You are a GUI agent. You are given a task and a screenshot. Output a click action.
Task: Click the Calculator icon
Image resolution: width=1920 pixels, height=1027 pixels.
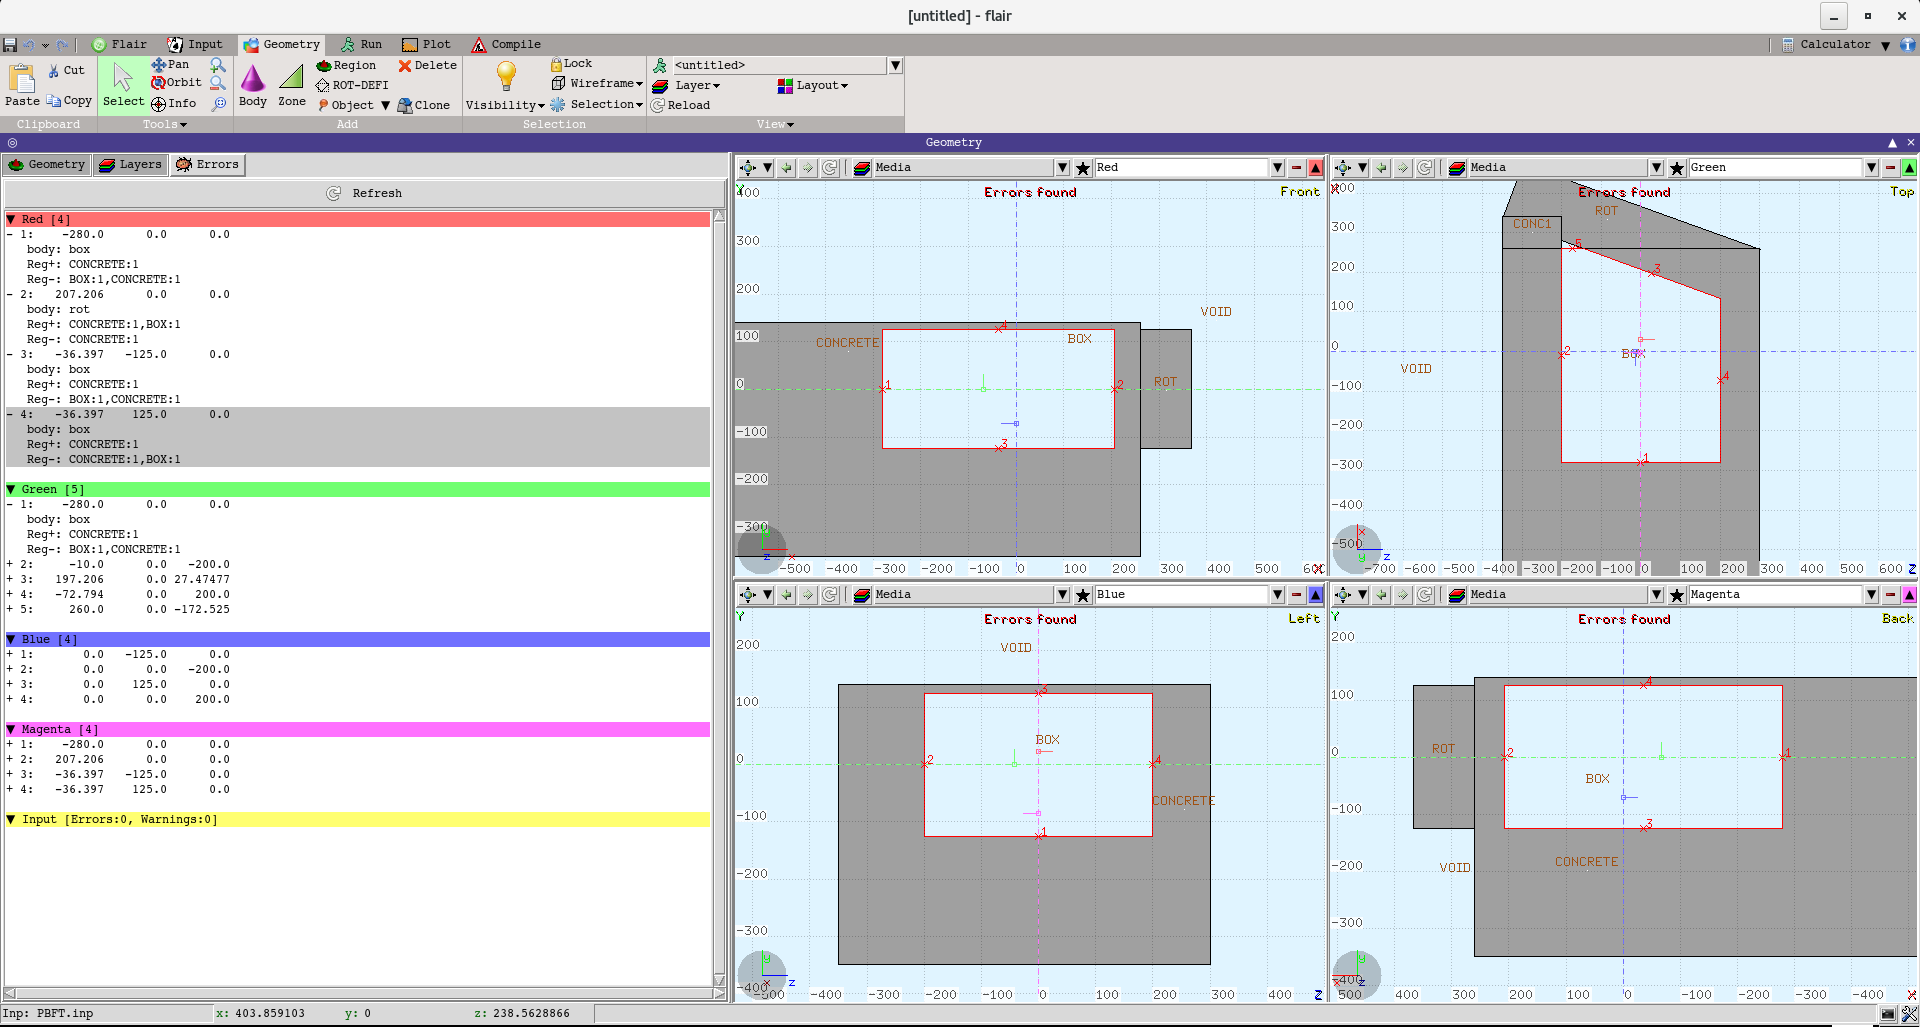click(1788, 45)
